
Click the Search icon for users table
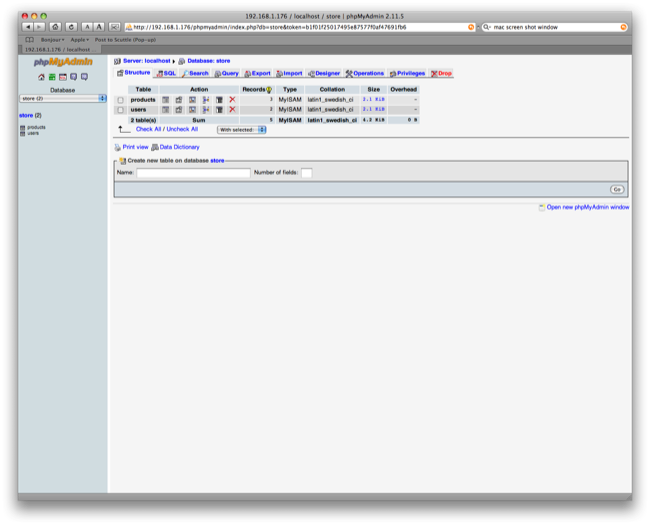(192, 110)
